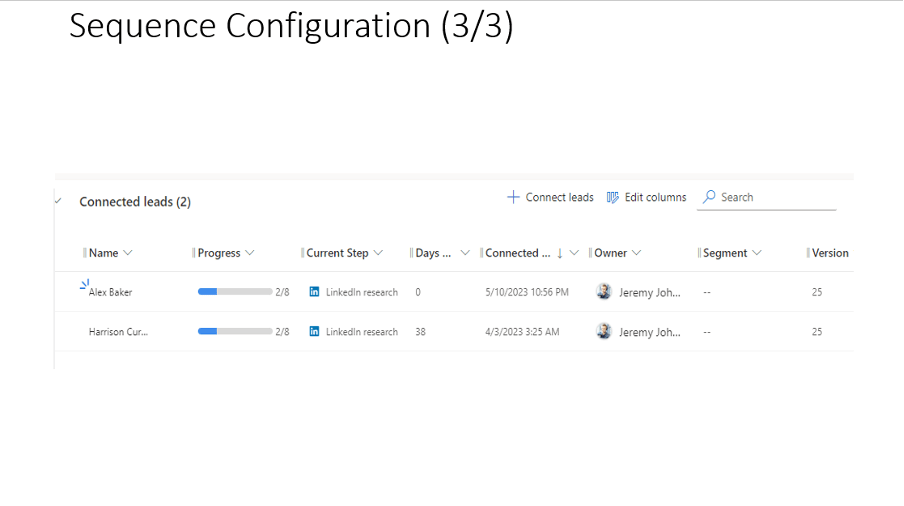The height and width of the screenshot is (506, 904).
Task: Click the magnifier icon in Search
Action: point(709,197)
